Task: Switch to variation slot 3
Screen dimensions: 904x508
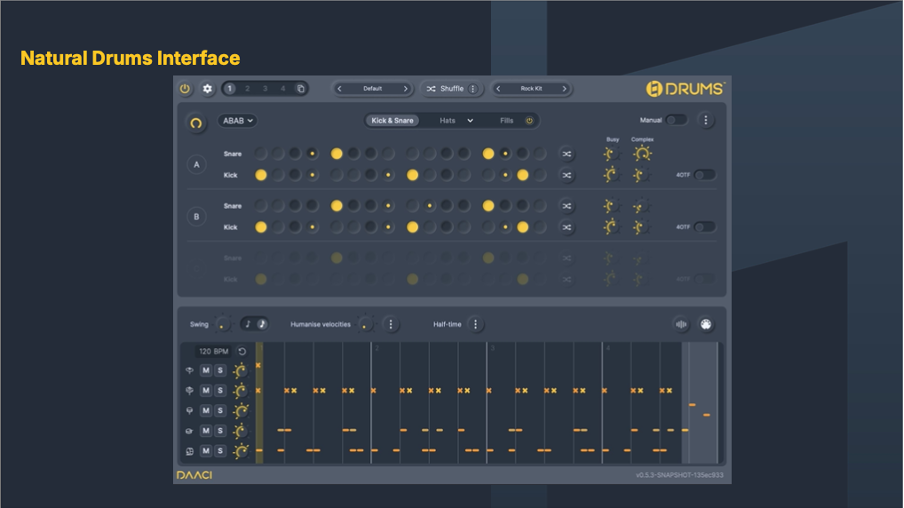Action: 265,89
